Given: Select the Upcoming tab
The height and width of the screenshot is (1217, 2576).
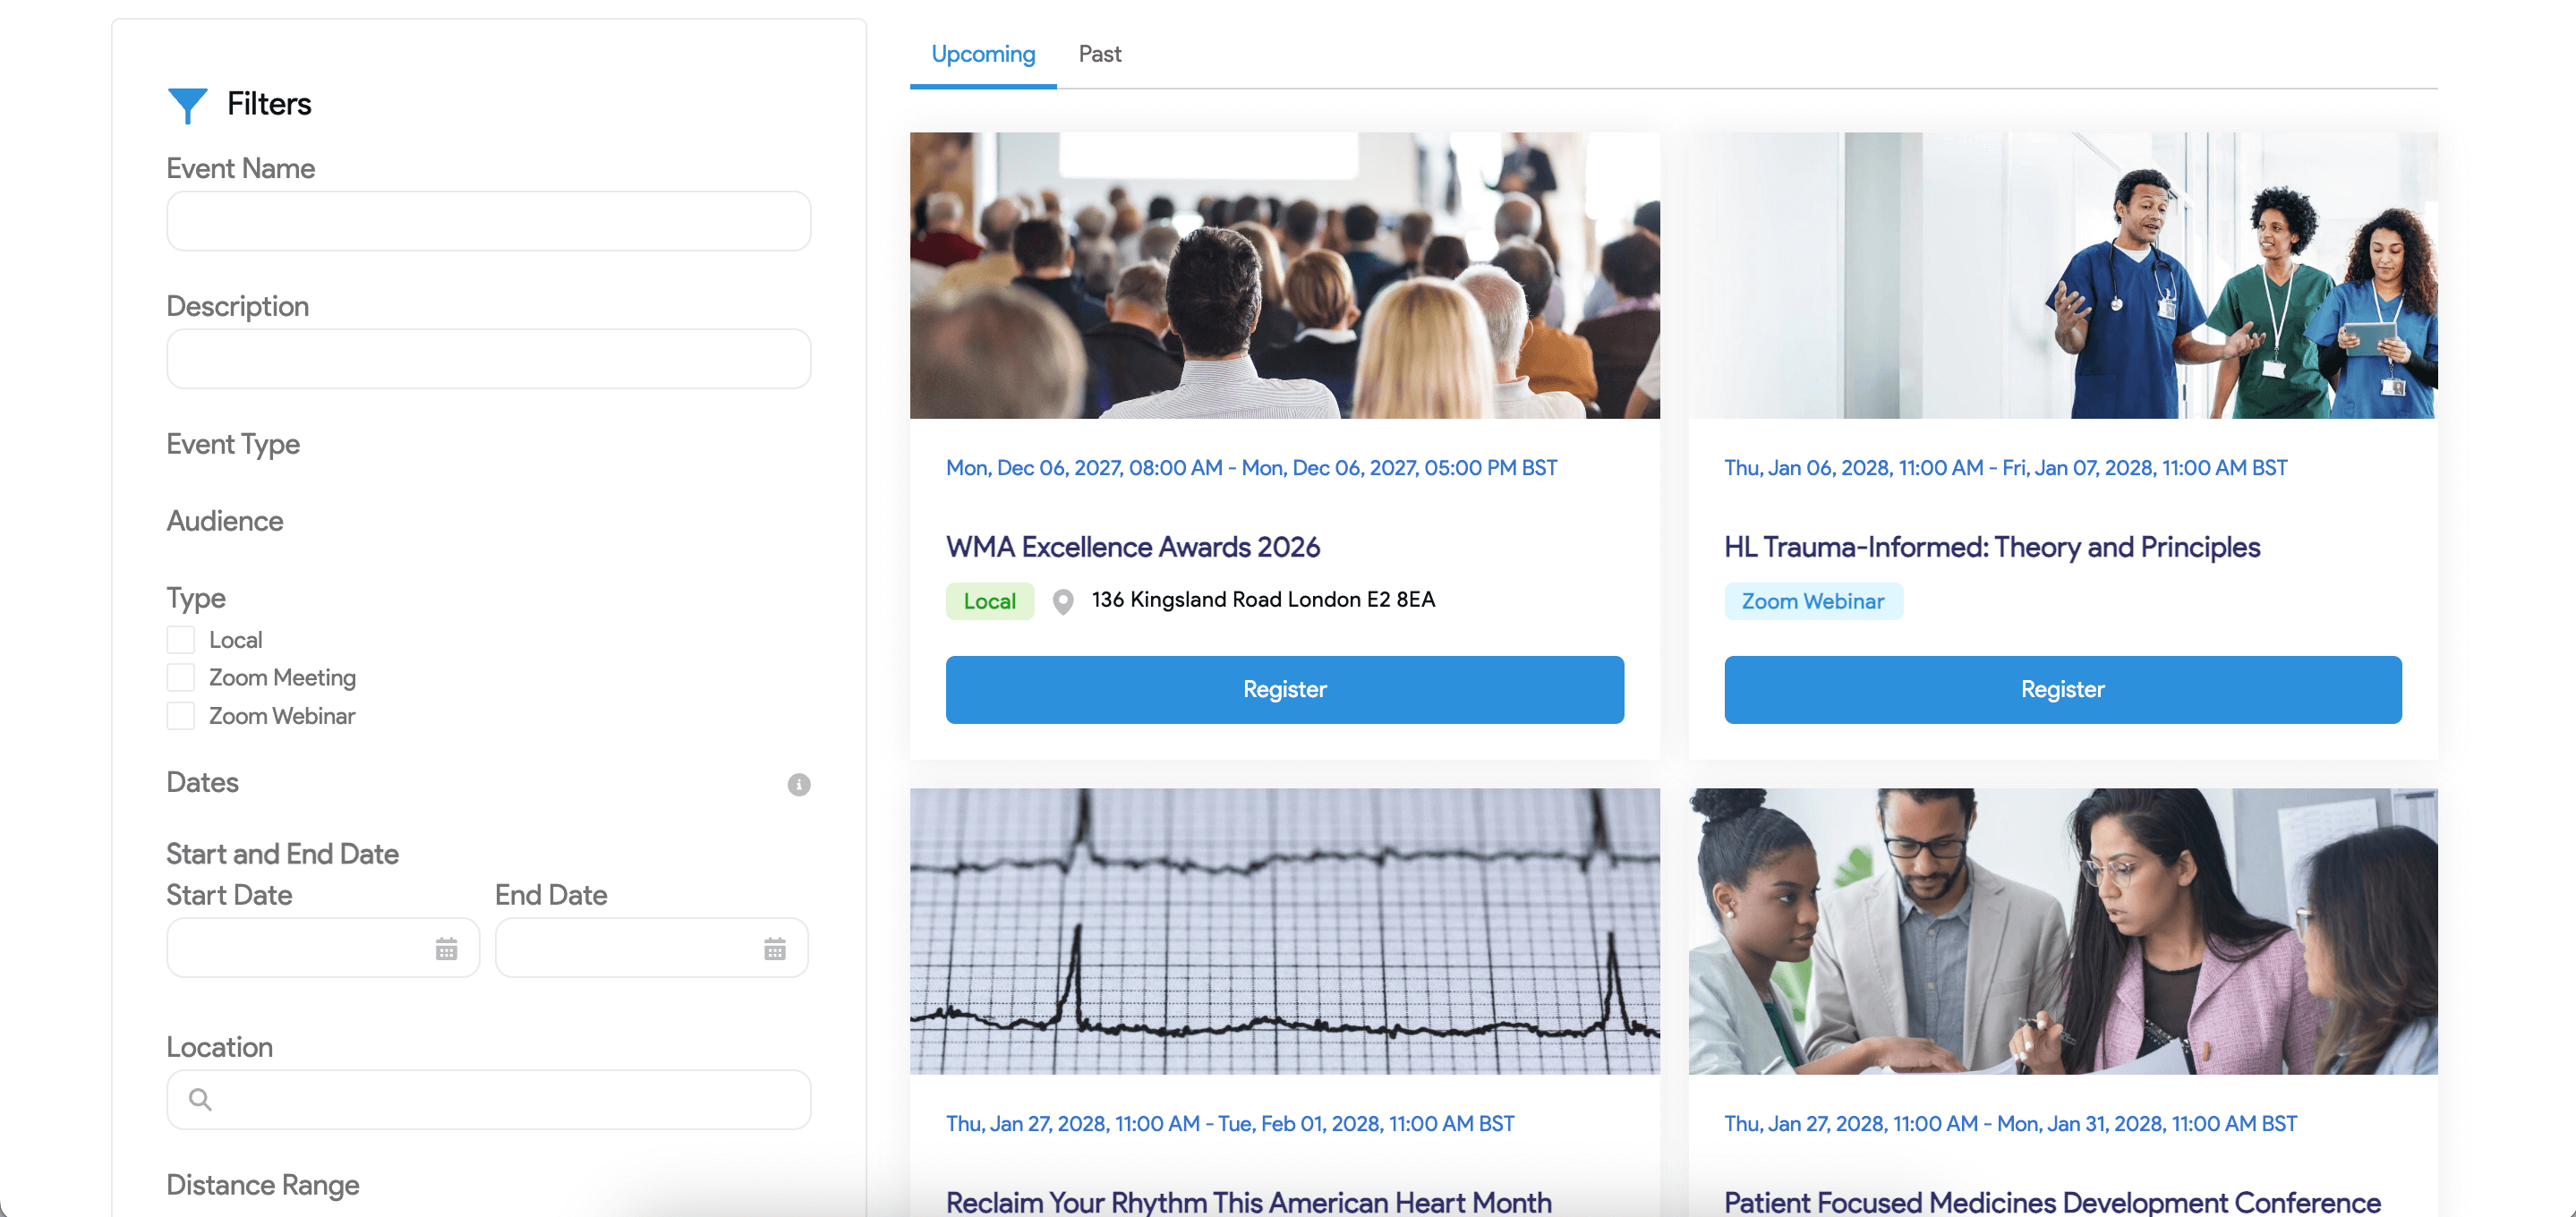Looking at the screenshot, I should coord(983,53).
